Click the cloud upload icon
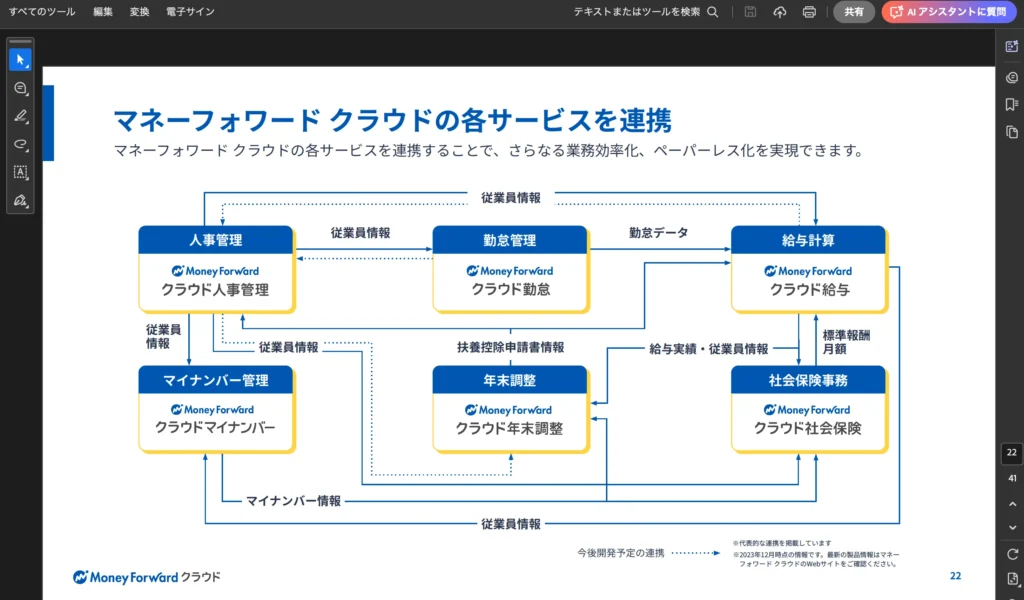Viewport: 1024px width, 600px height. click(780, 12)
